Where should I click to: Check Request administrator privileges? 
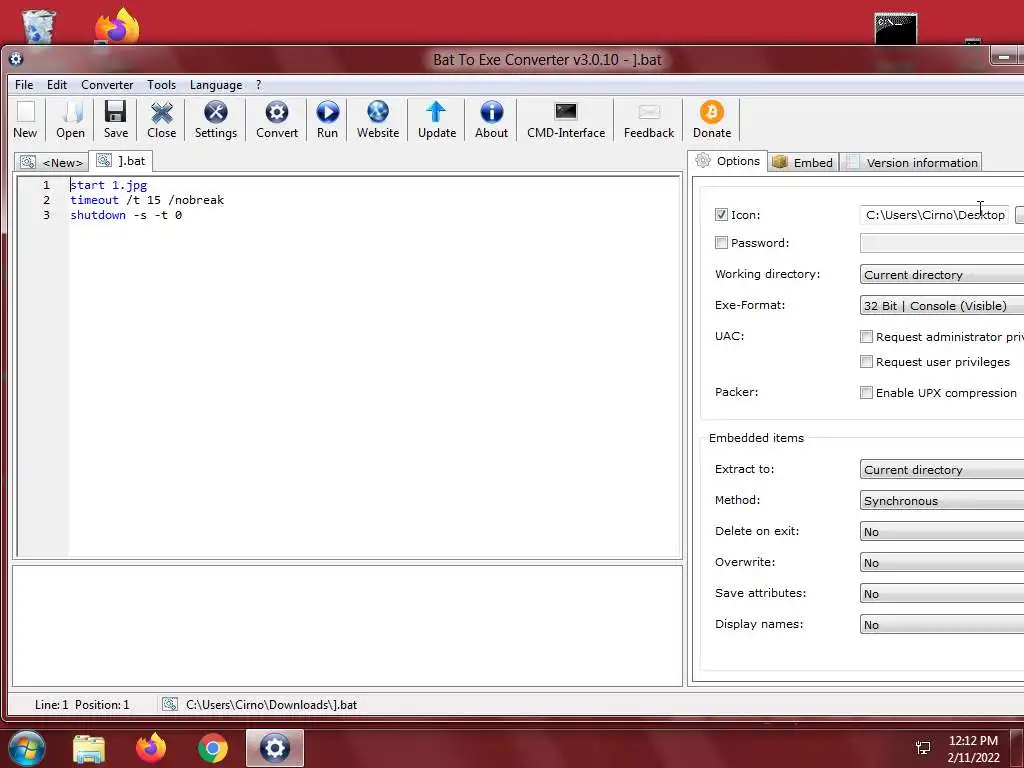click(866, 336)
